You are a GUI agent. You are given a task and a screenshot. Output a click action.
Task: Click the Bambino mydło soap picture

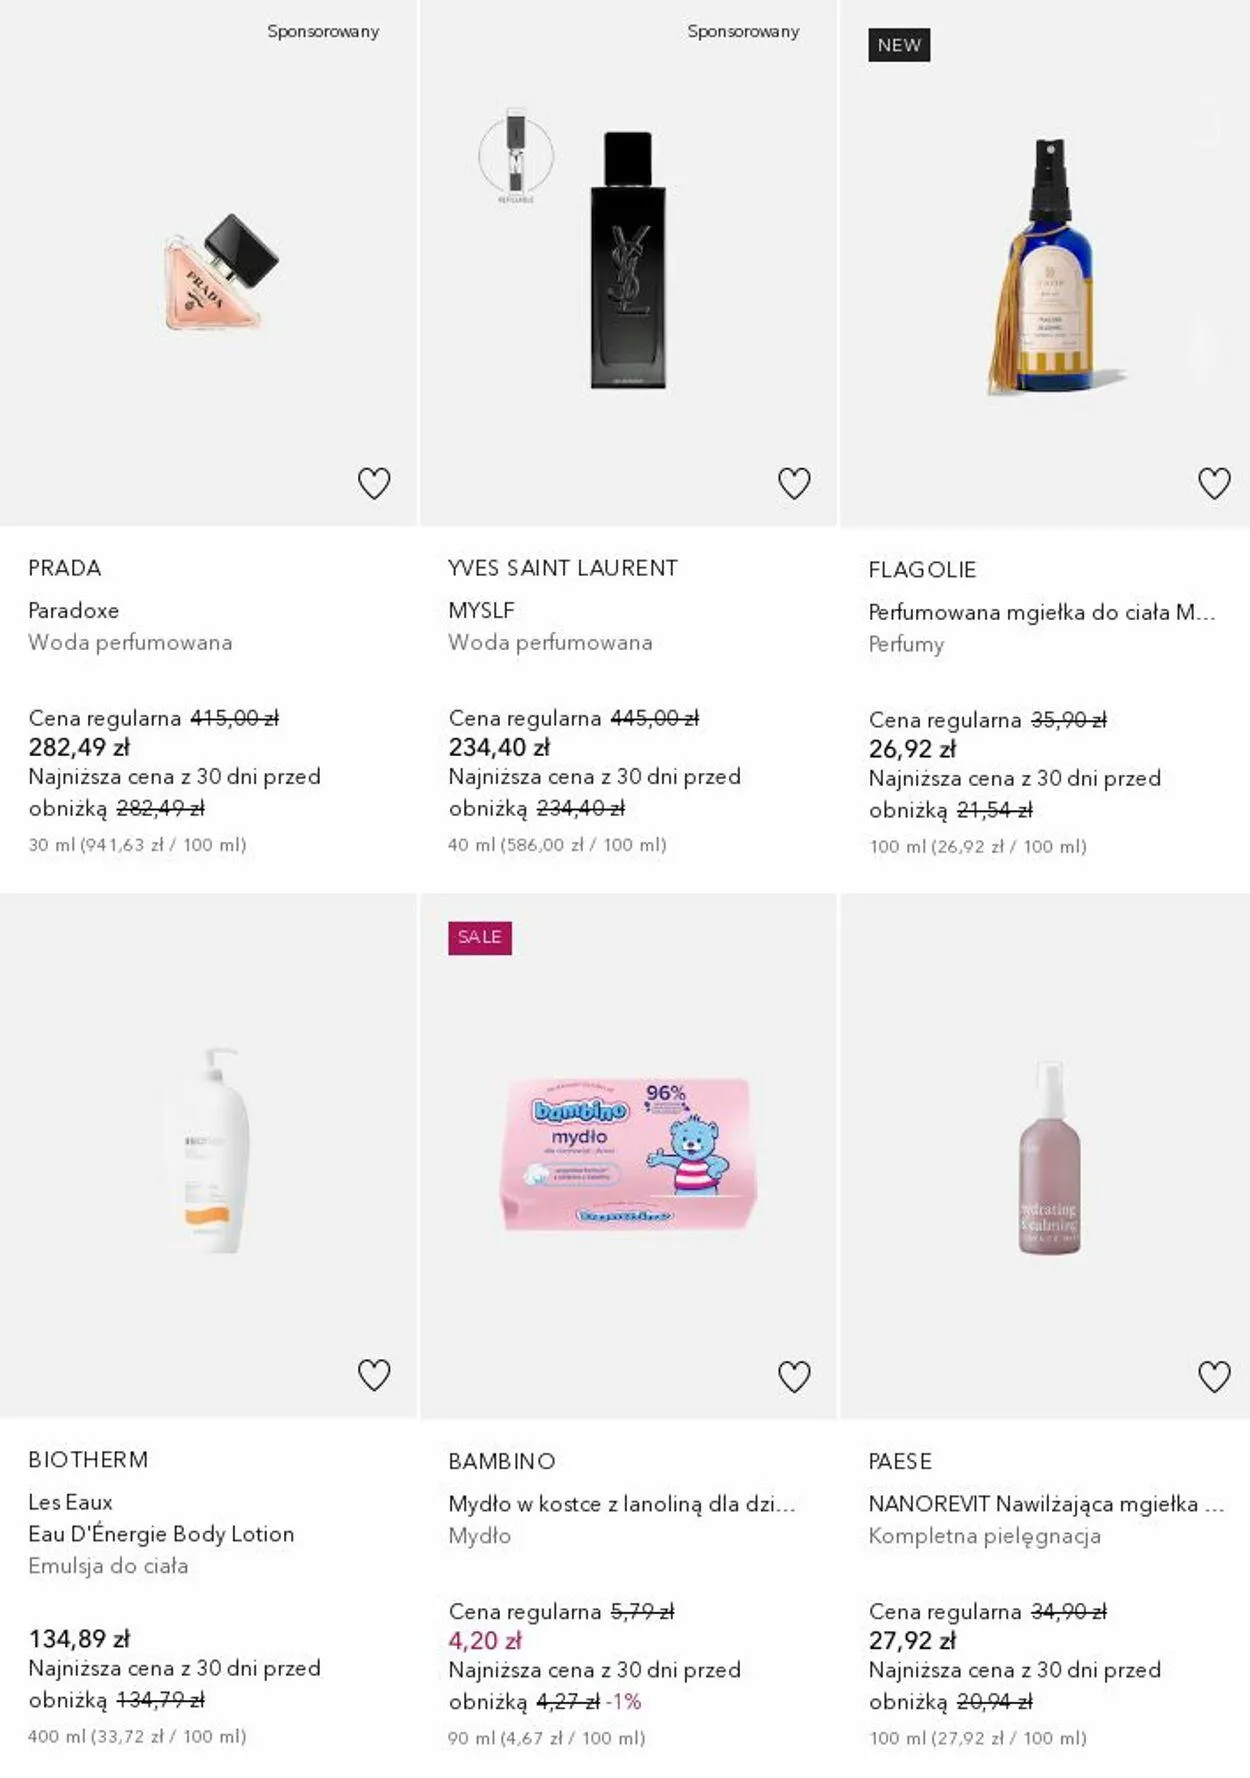pyautogui.click(x=628, y=1153)
